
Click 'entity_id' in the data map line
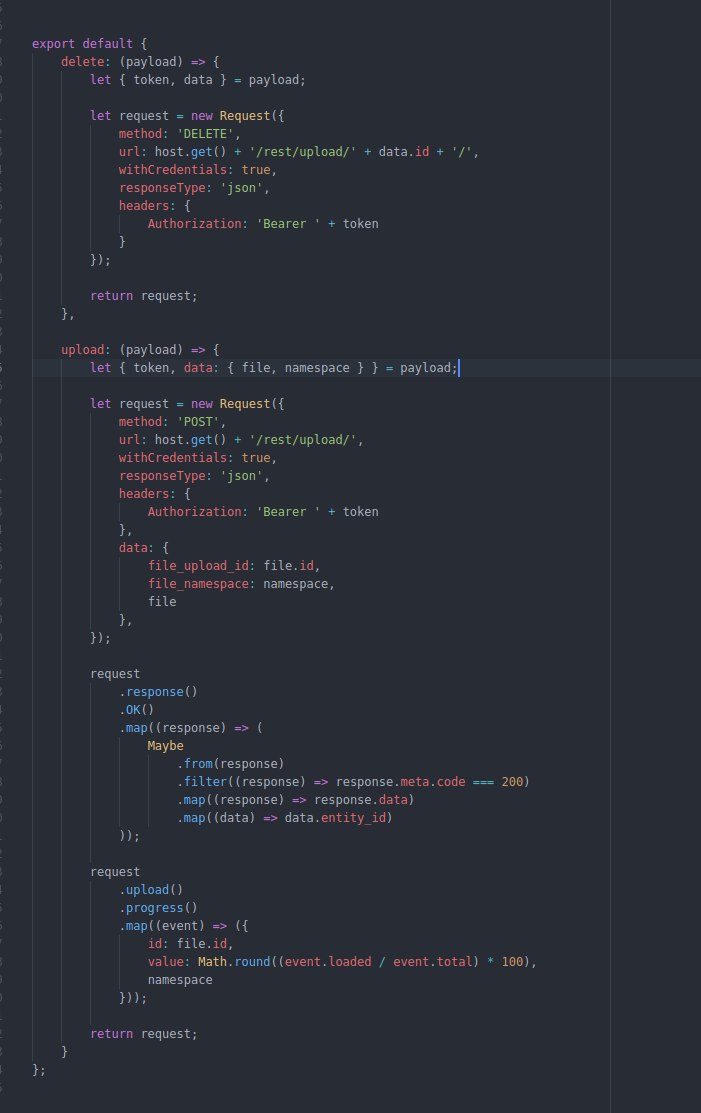tap(353, 818)
